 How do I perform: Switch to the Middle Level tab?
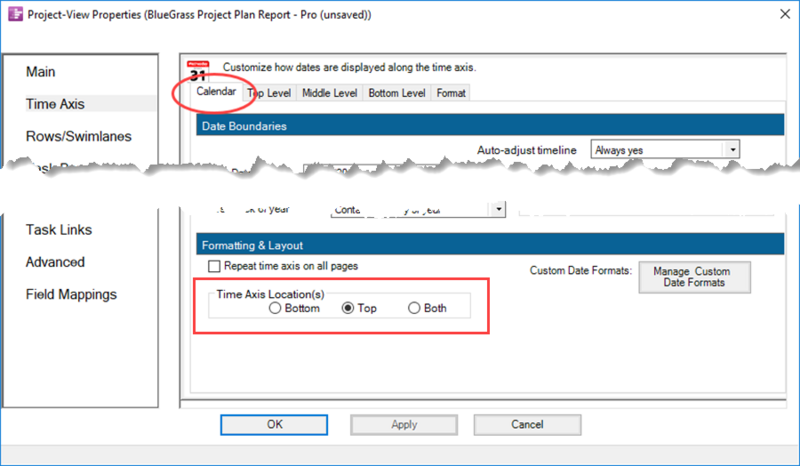[329, 93]
